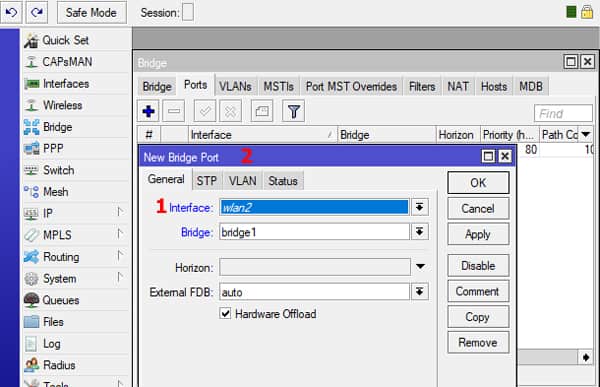Expand the System submenu arrow
Screen dimensions: 600x387
click(x=120, y=277)
